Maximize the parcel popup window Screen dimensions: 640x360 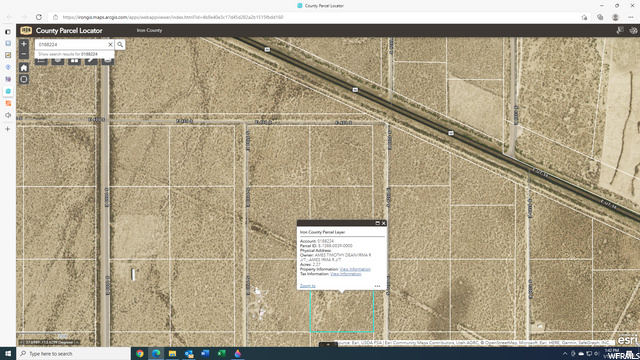click(x=377, y=223)
